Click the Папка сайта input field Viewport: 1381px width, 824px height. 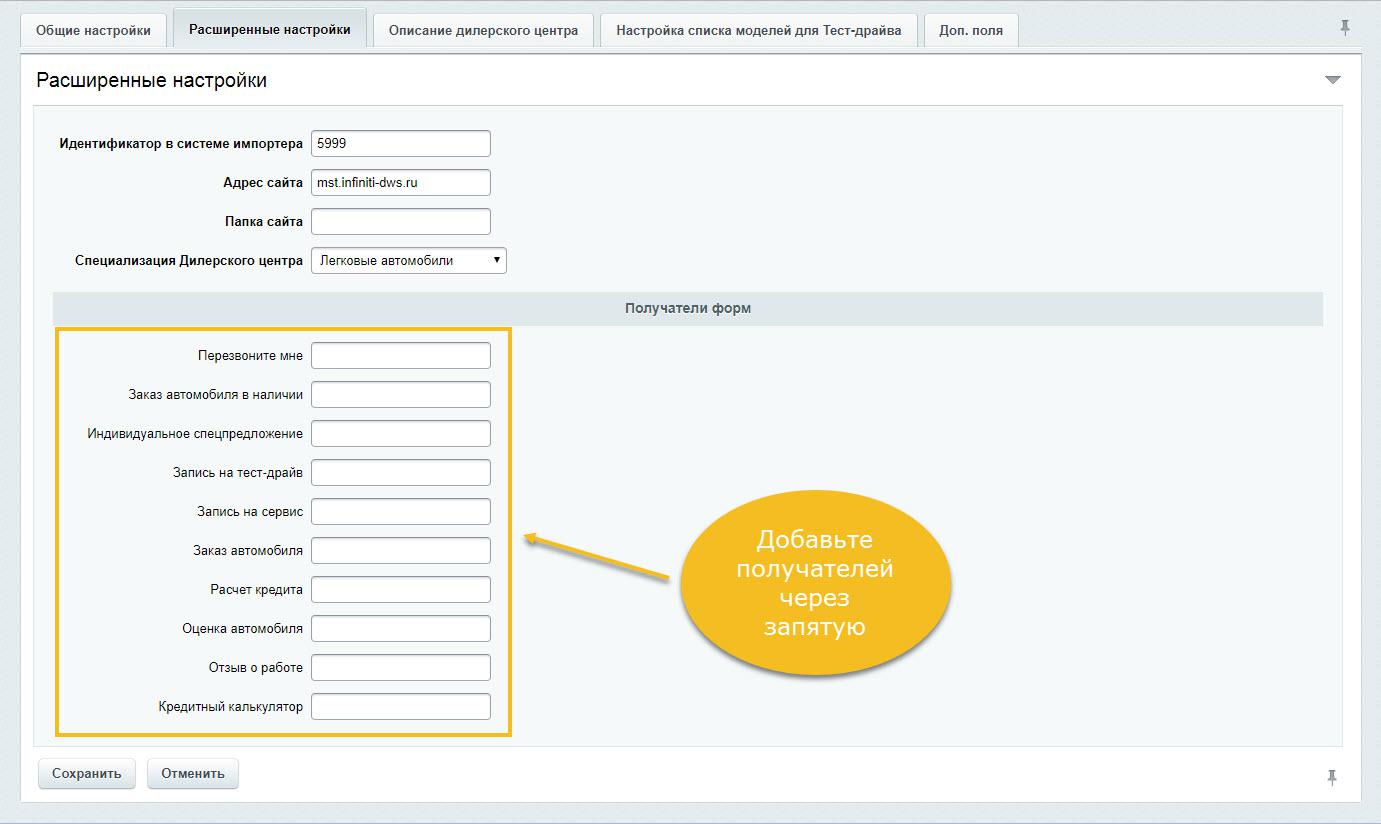coord(401,221)
